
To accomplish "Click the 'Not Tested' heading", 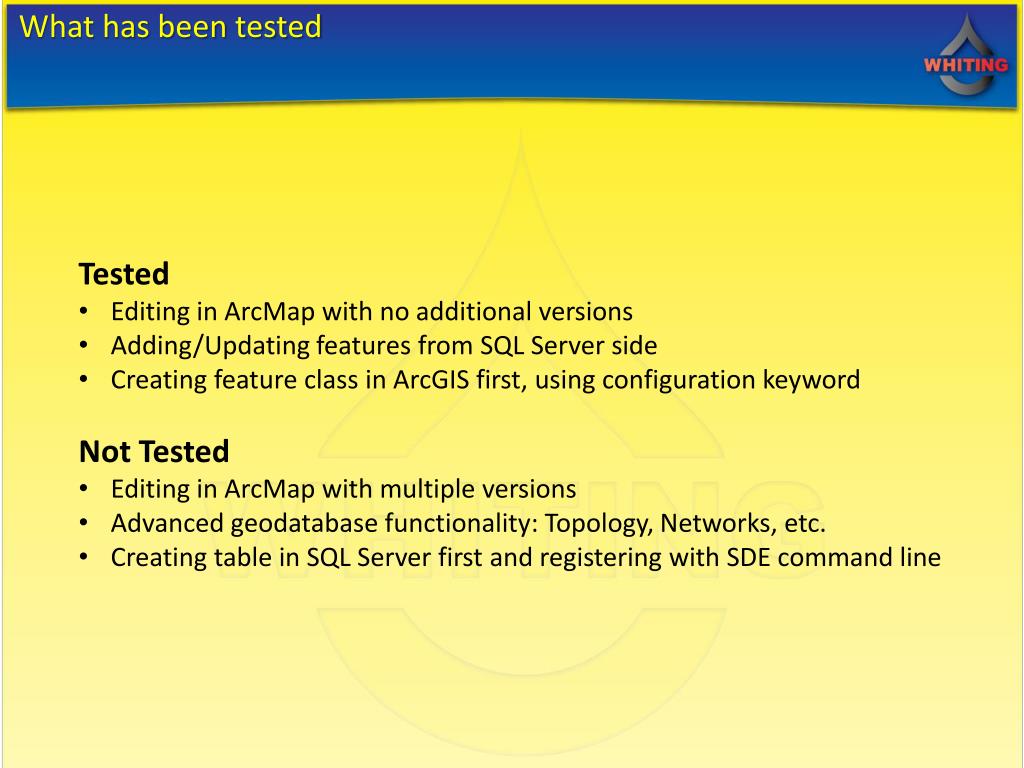I will (154, 451).
